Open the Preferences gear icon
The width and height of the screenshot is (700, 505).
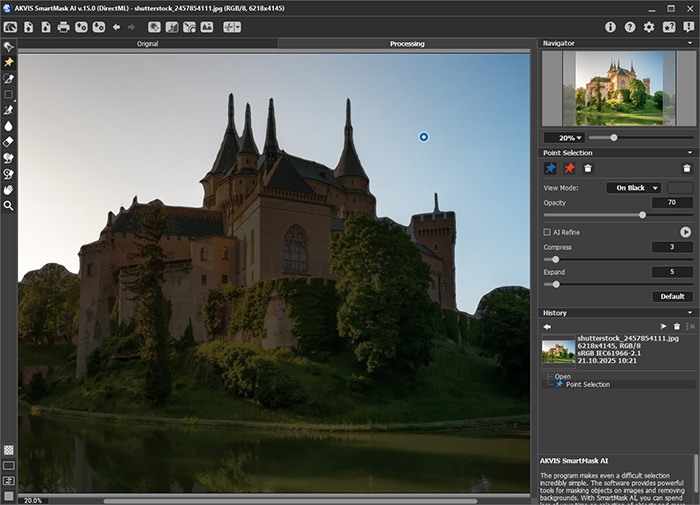point(649,27)
